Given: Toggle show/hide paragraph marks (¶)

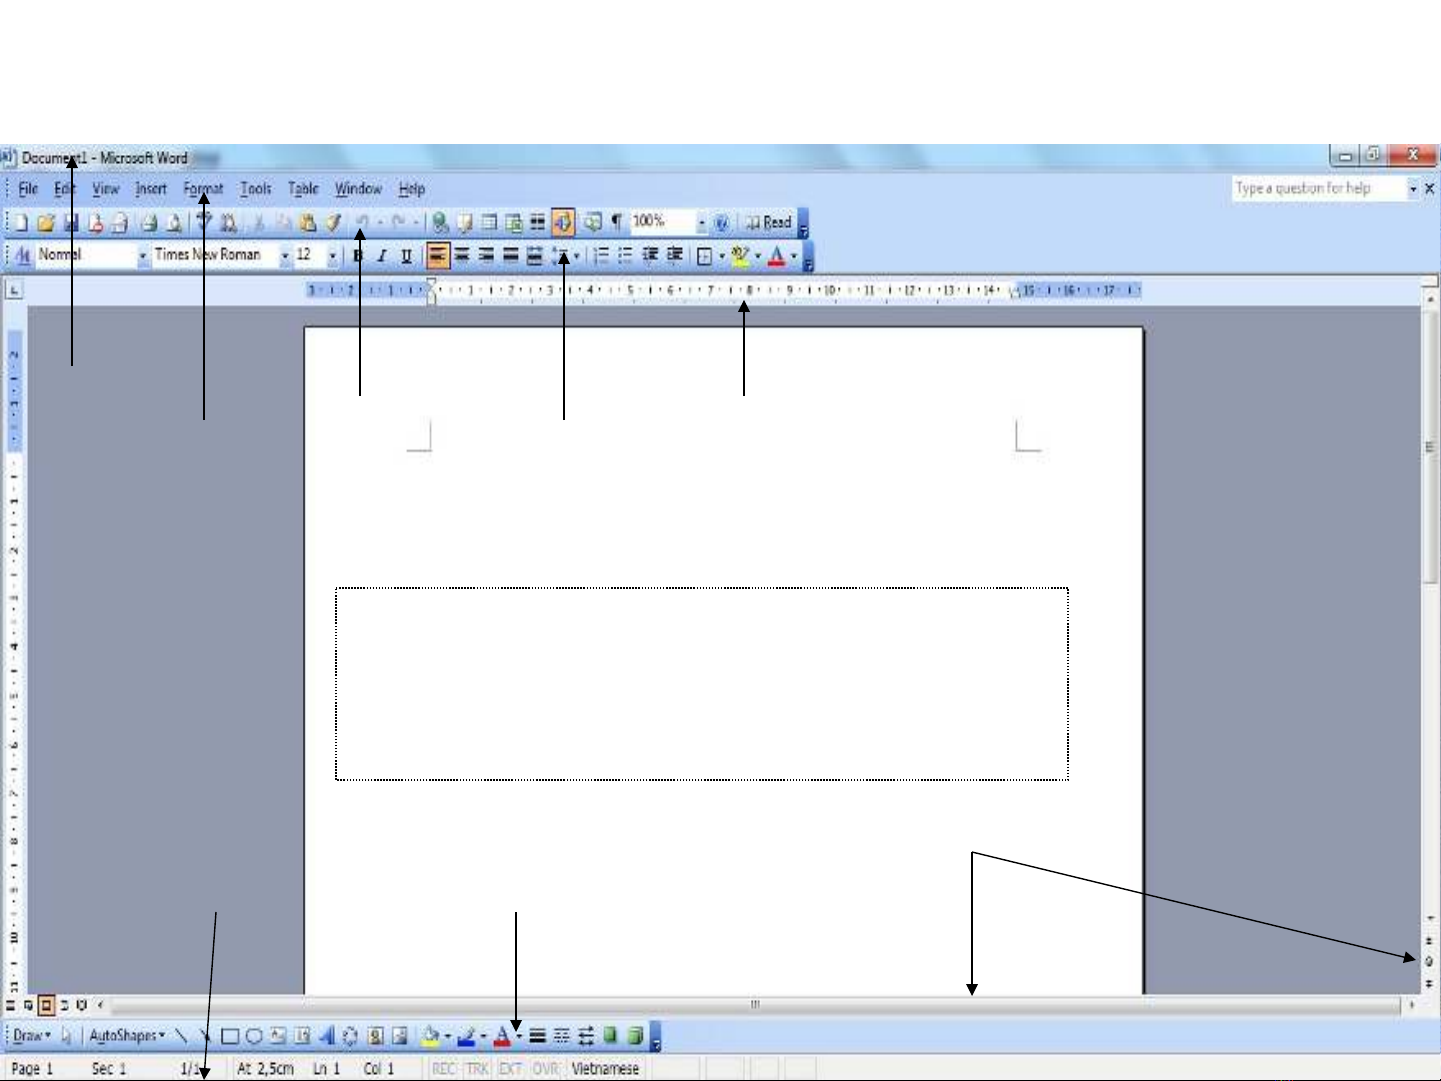Looking at the screenshot, I should coord(616,222).
